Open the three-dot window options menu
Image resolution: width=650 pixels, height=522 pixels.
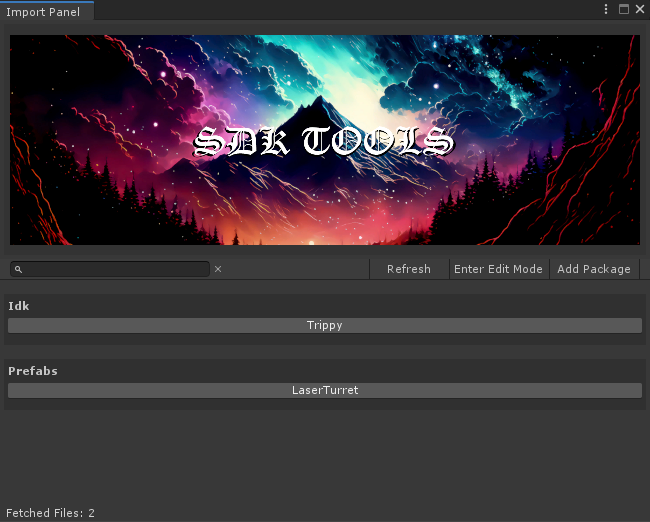[606, 9]
